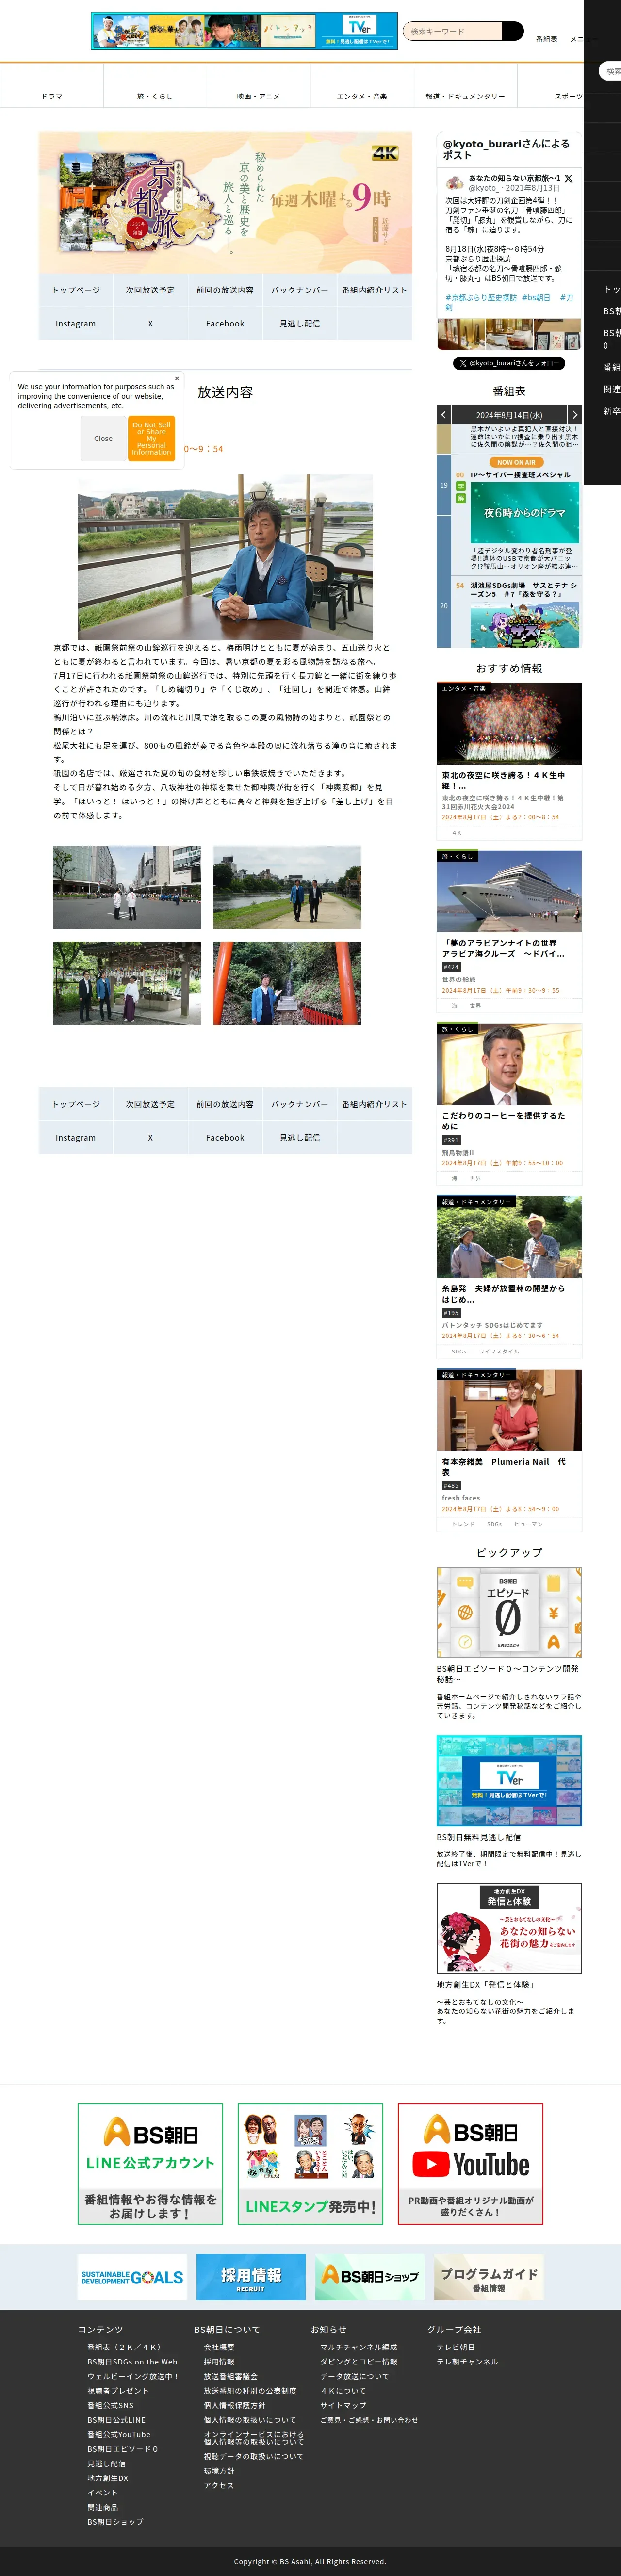Screen dimensions: 621x2576
Task: Select 次回放送予定 tab under the 京都旅 banner
Action: point(150,290)
